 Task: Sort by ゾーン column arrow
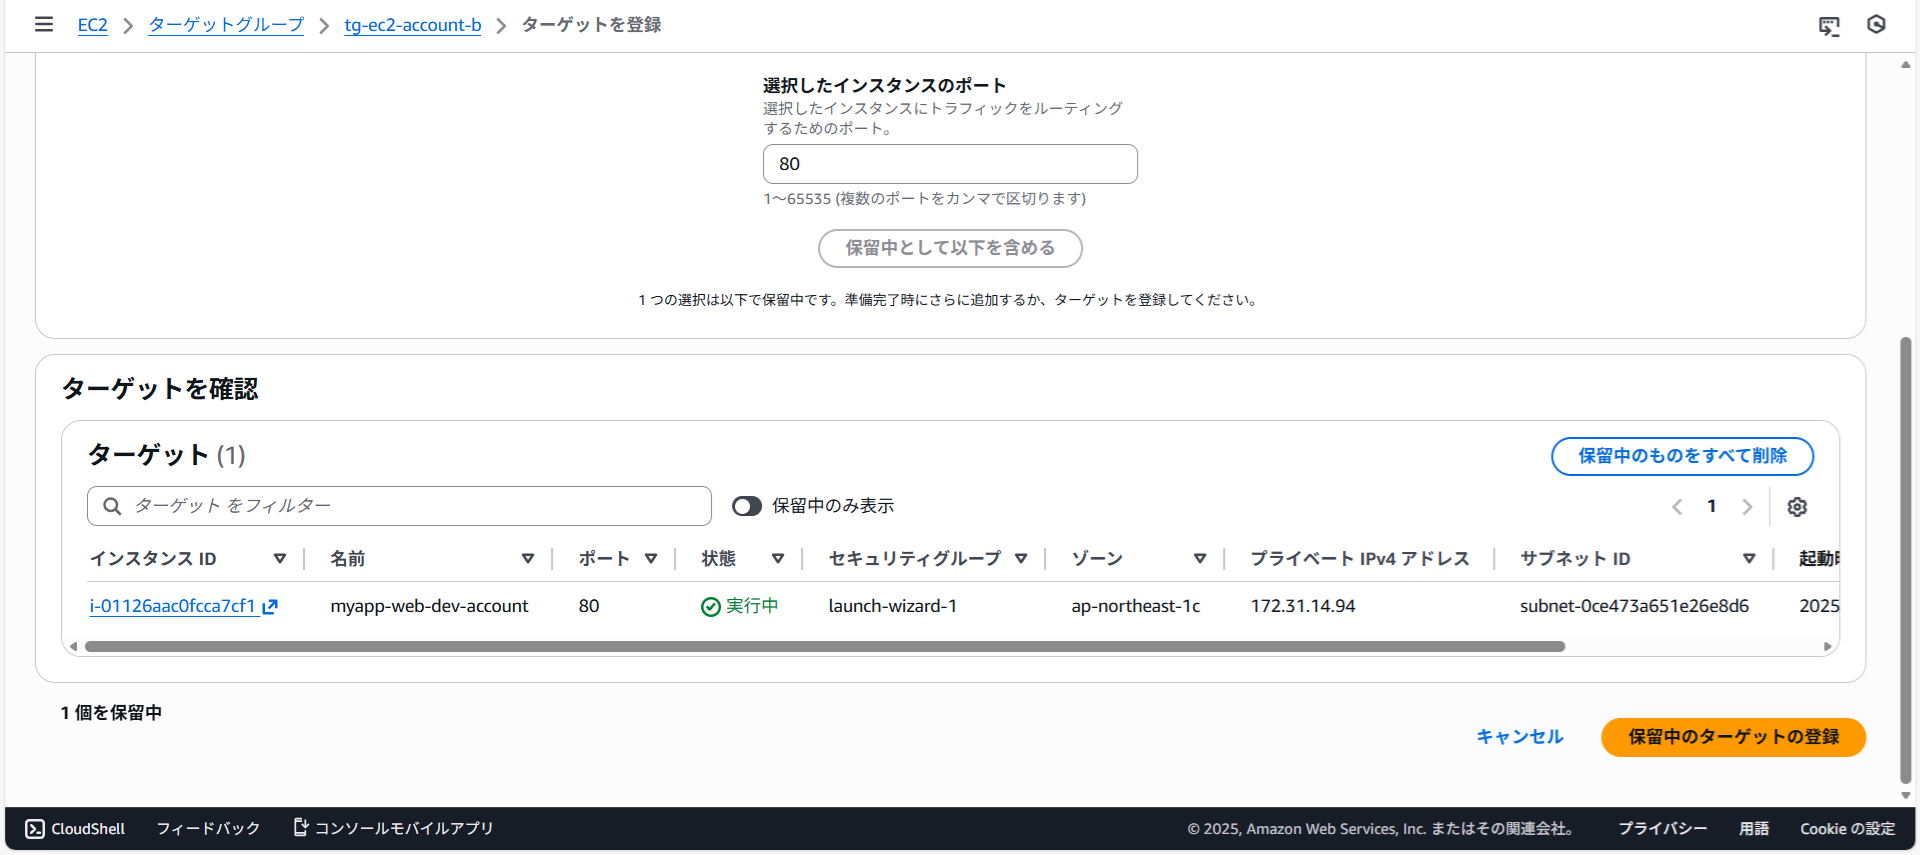pyautogui.click(x=1200, y=559)
